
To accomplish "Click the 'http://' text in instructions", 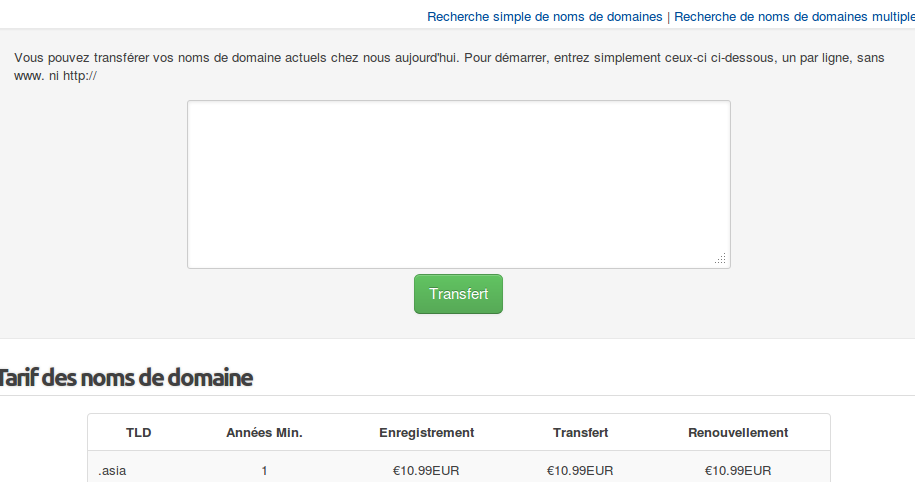I will (80, 76).
